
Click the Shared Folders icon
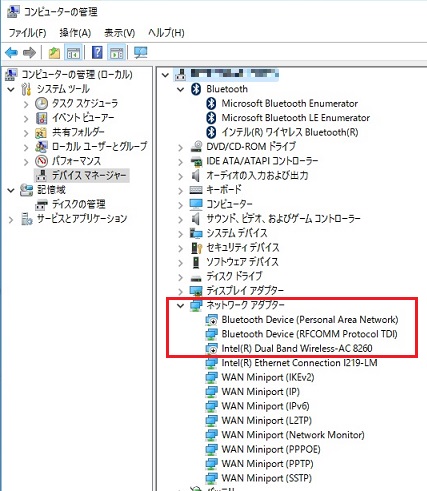(41, 132)
